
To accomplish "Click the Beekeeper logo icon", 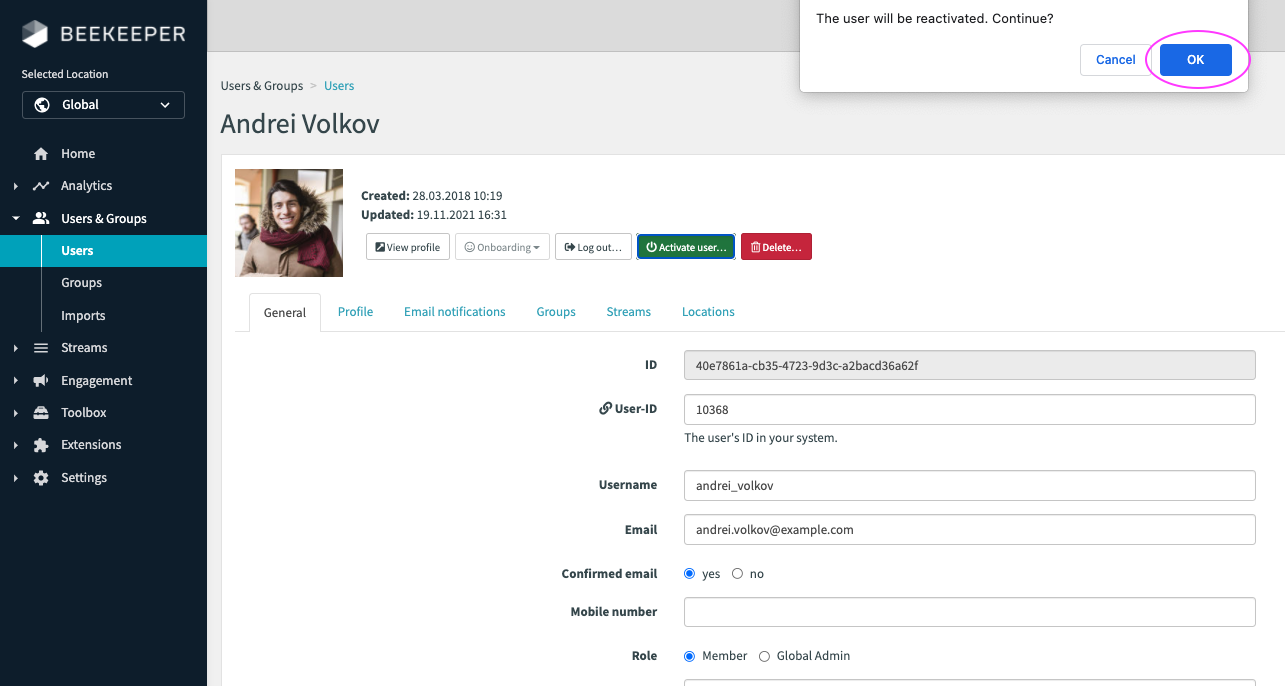I will click(35, 34).
